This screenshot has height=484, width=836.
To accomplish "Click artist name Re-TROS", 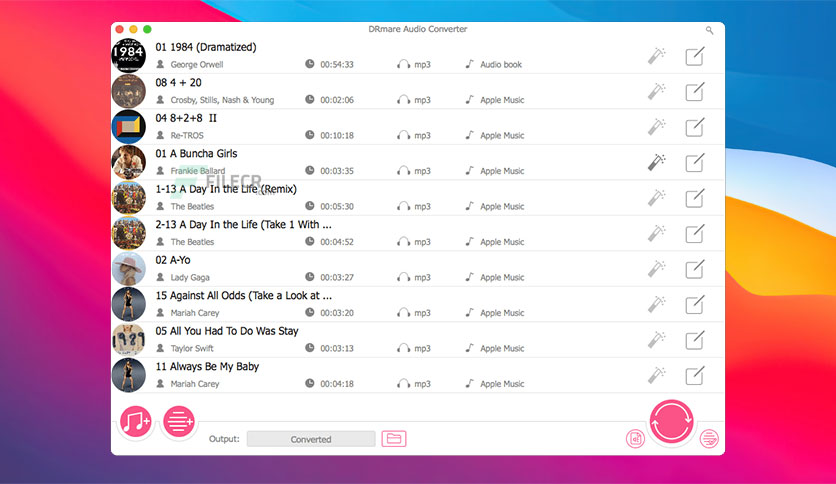I will point(187,135).
